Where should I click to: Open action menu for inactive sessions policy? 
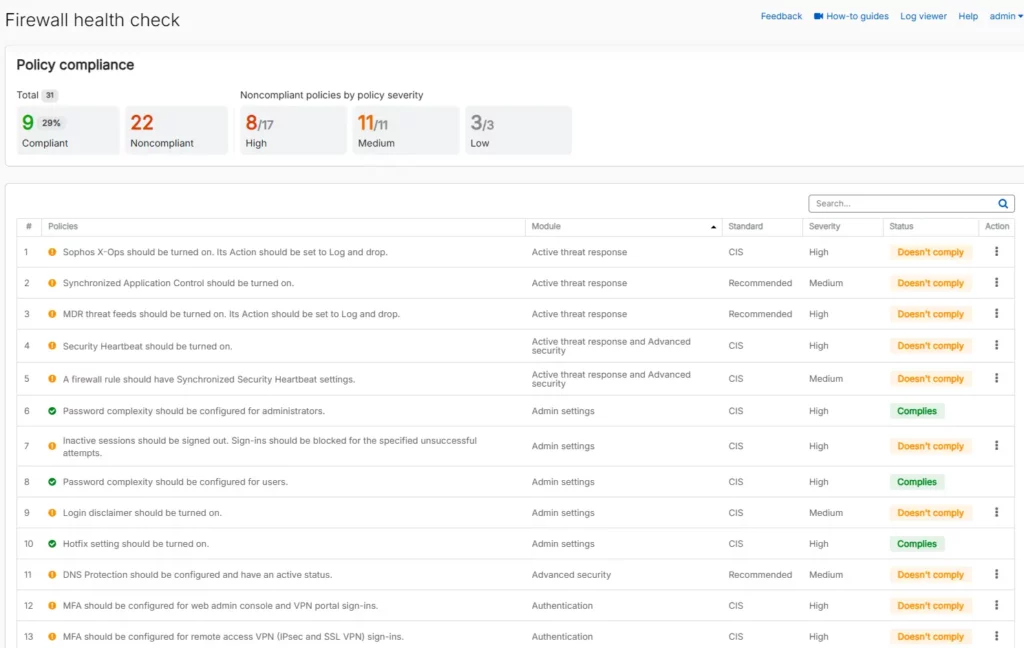[x=996, y=445]
